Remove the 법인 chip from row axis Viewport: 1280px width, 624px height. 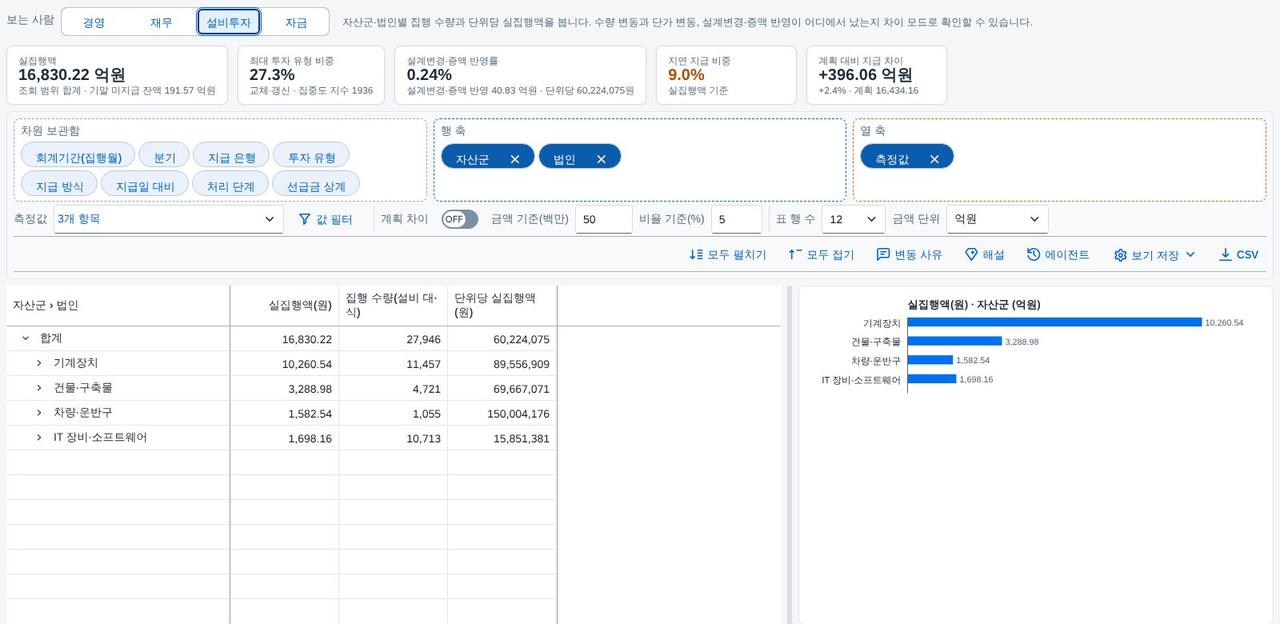[601, 159]
